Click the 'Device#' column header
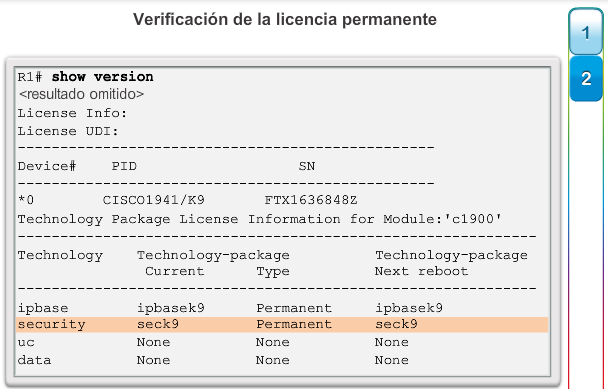The width and height of the screenshot is (608, 389). [47, 166]
